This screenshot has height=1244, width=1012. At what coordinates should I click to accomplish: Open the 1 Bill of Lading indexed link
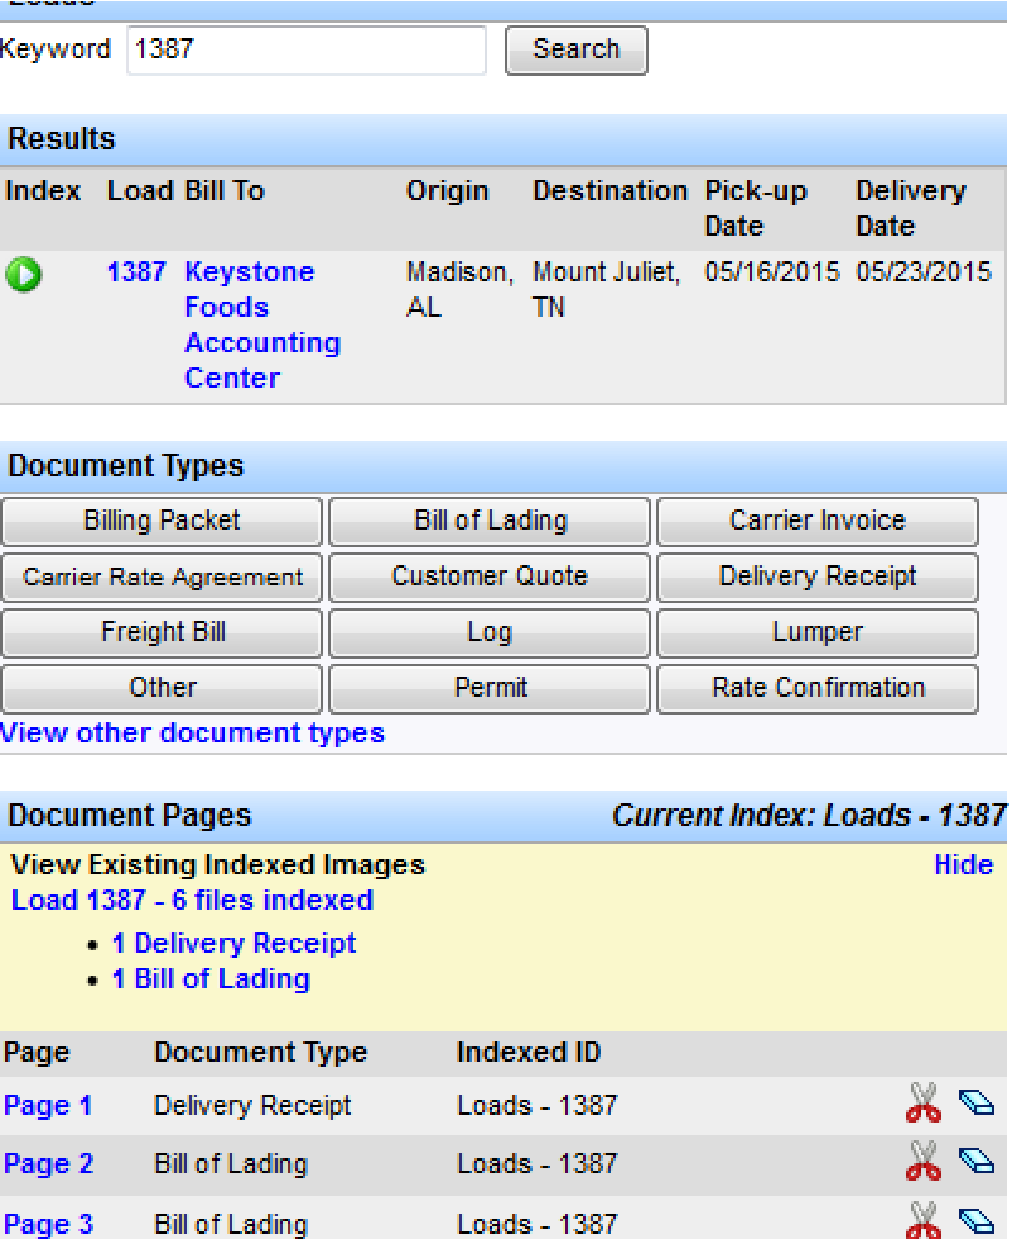pos(211,979)
